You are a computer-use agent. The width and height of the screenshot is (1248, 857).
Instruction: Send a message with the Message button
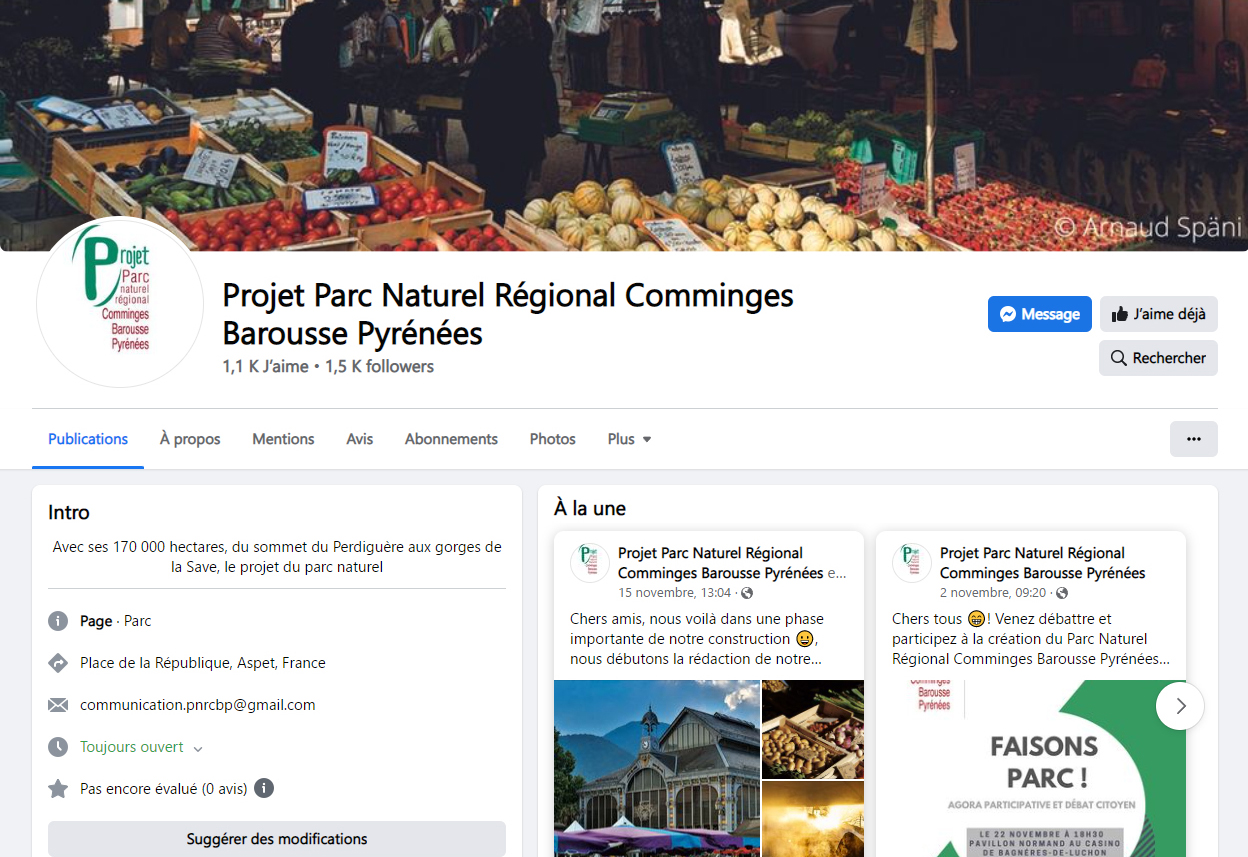click(1040, 314)
